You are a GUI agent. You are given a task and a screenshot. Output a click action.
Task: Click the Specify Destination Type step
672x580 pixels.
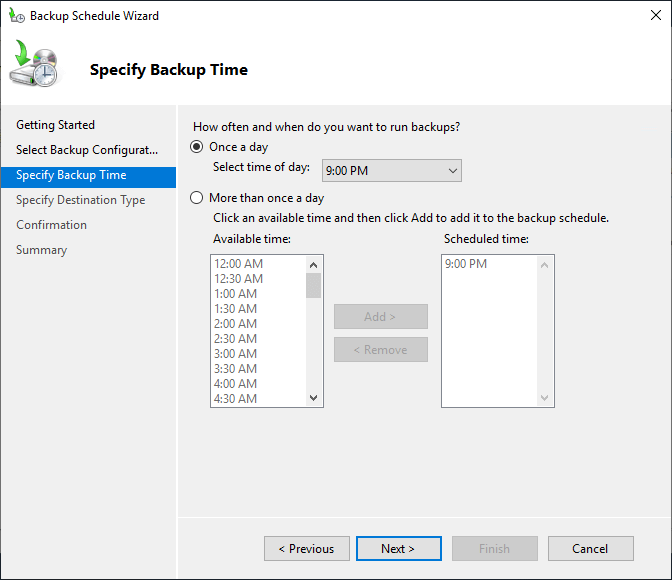click(x=81, y=200)
